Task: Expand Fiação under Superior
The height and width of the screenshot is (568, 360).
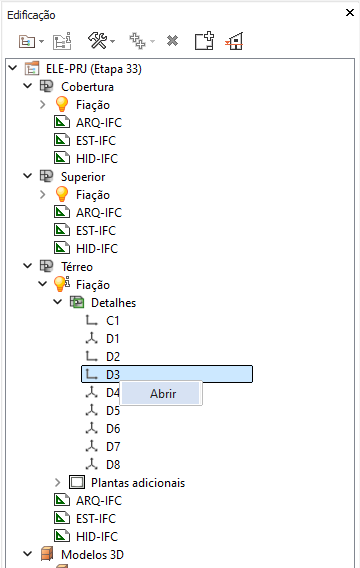Action: (x=43, y=195)
